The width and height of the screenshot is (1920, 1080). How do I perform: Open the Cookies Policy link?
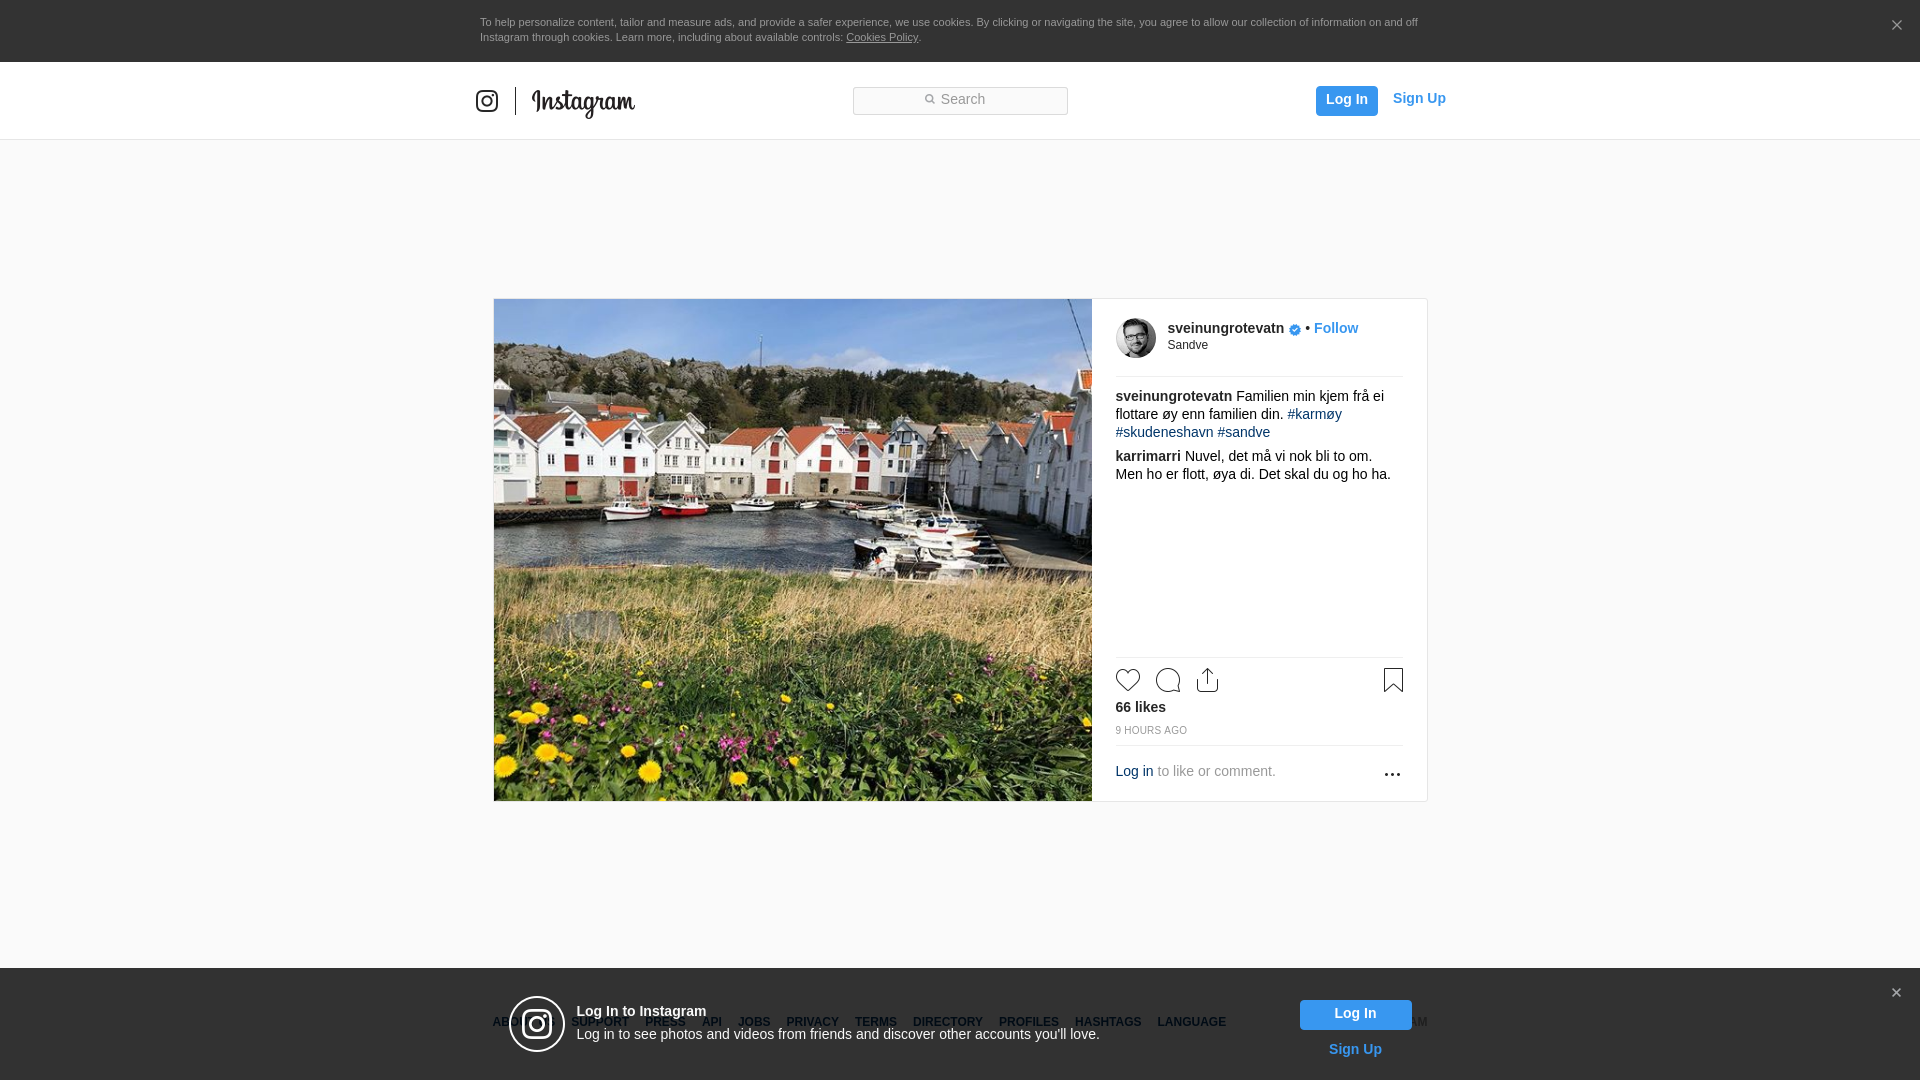[882, 37]
